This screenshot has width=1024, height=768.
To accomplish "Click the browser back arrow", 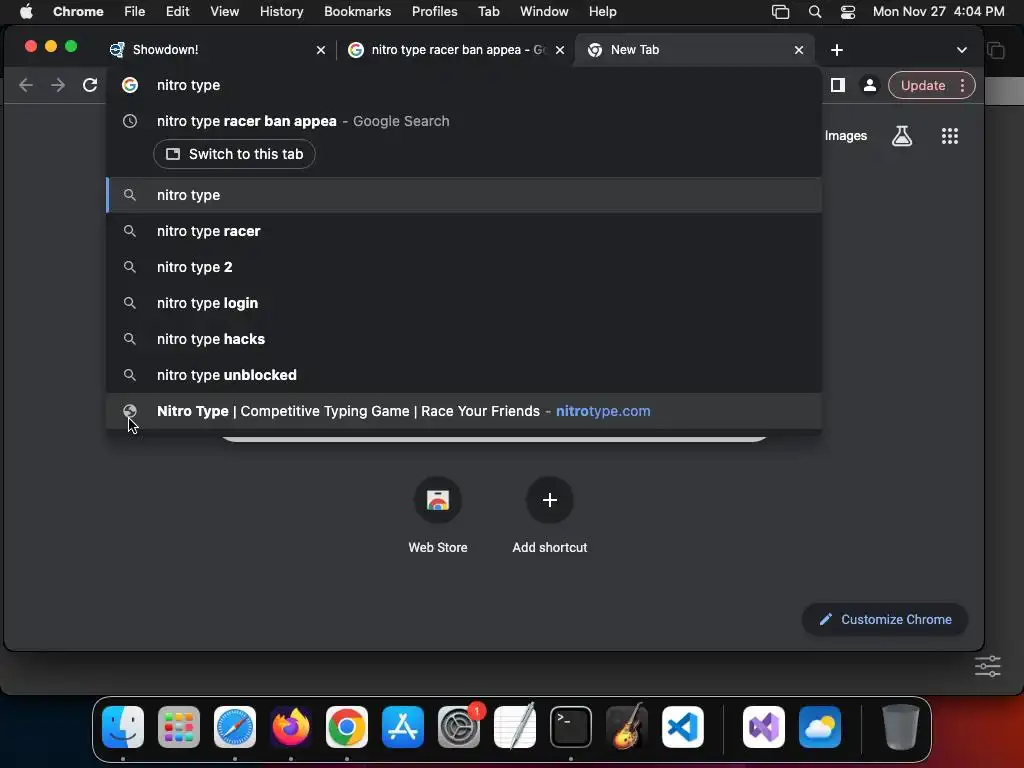I will click(26, 85).
